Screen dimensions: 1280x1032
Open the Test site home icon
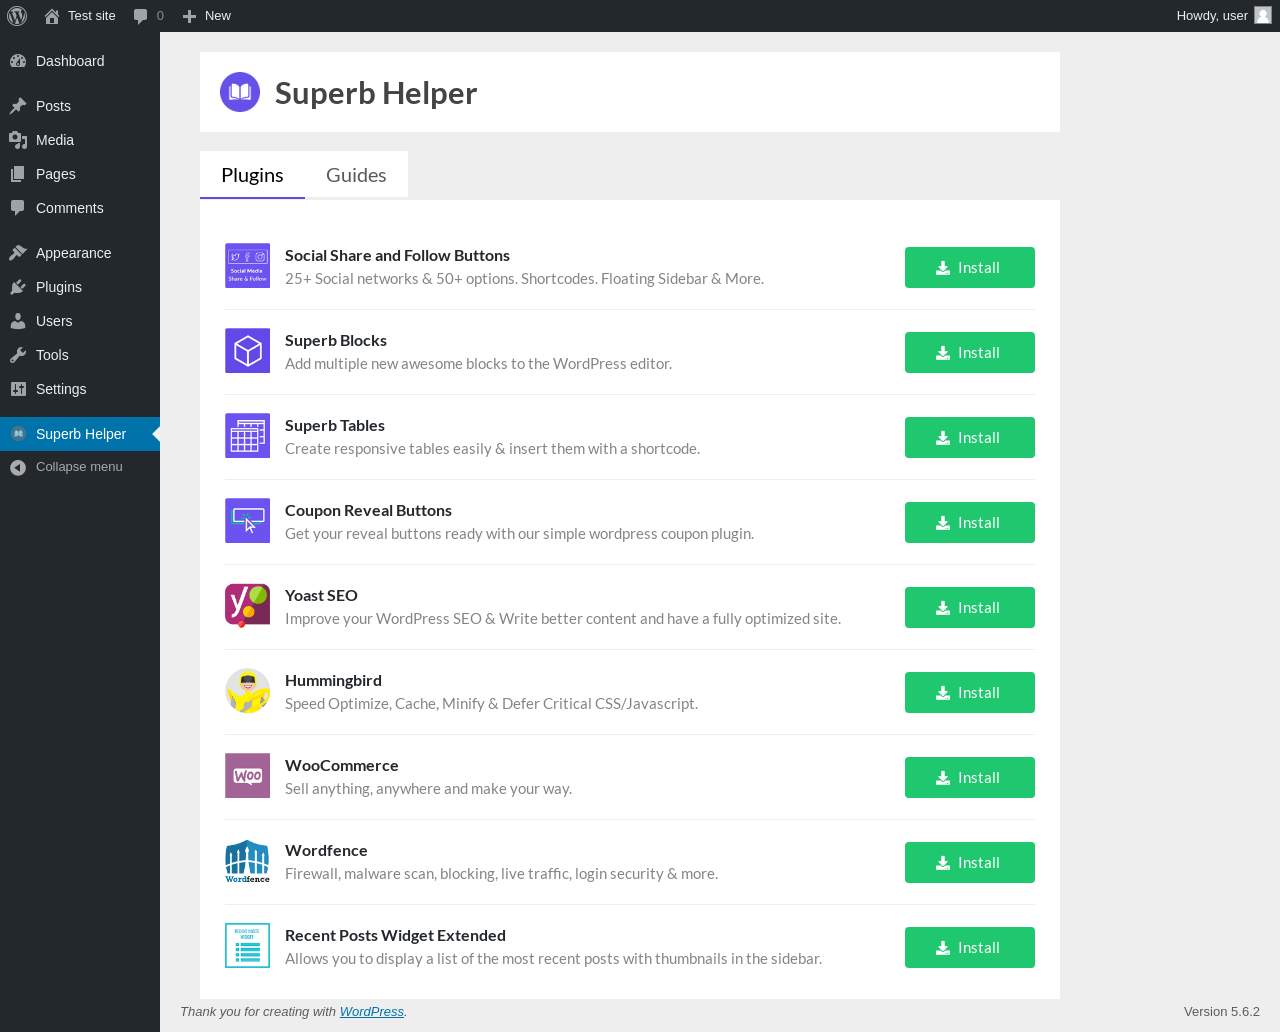(52, 16)
